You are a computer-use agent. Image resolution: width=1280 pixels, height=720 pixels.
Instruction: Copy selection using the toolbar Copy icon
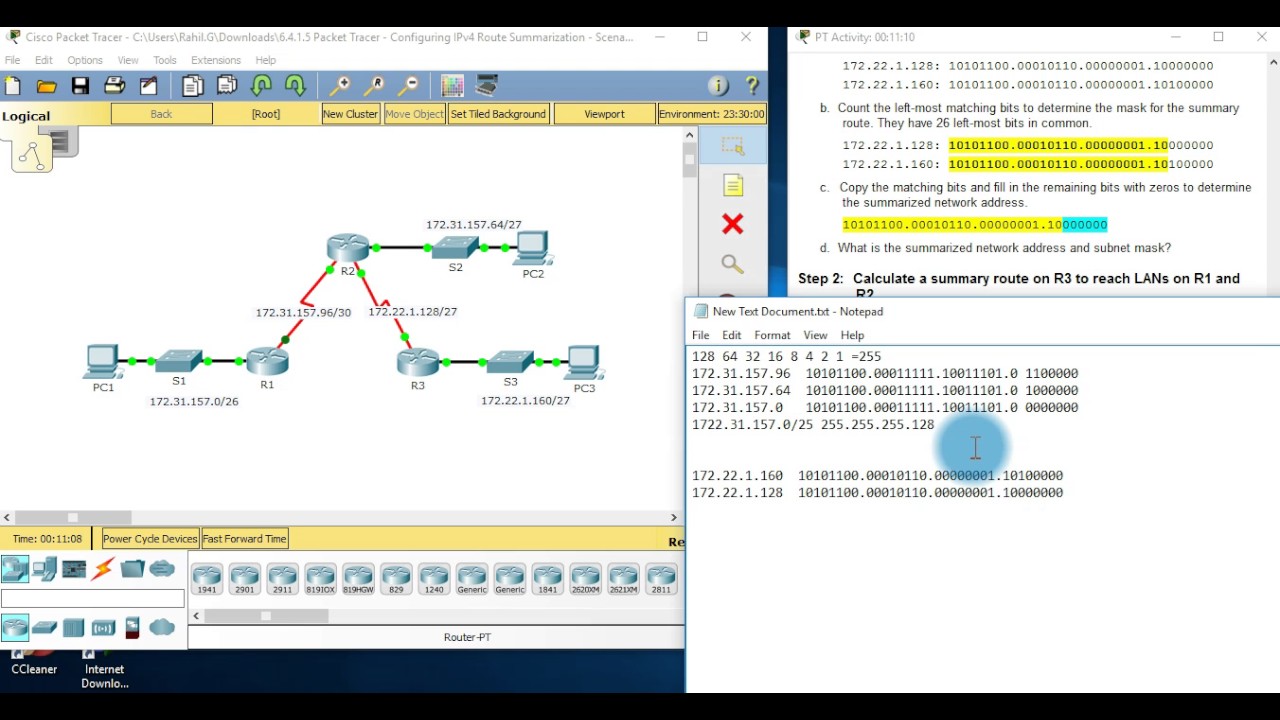pos(192,87)
